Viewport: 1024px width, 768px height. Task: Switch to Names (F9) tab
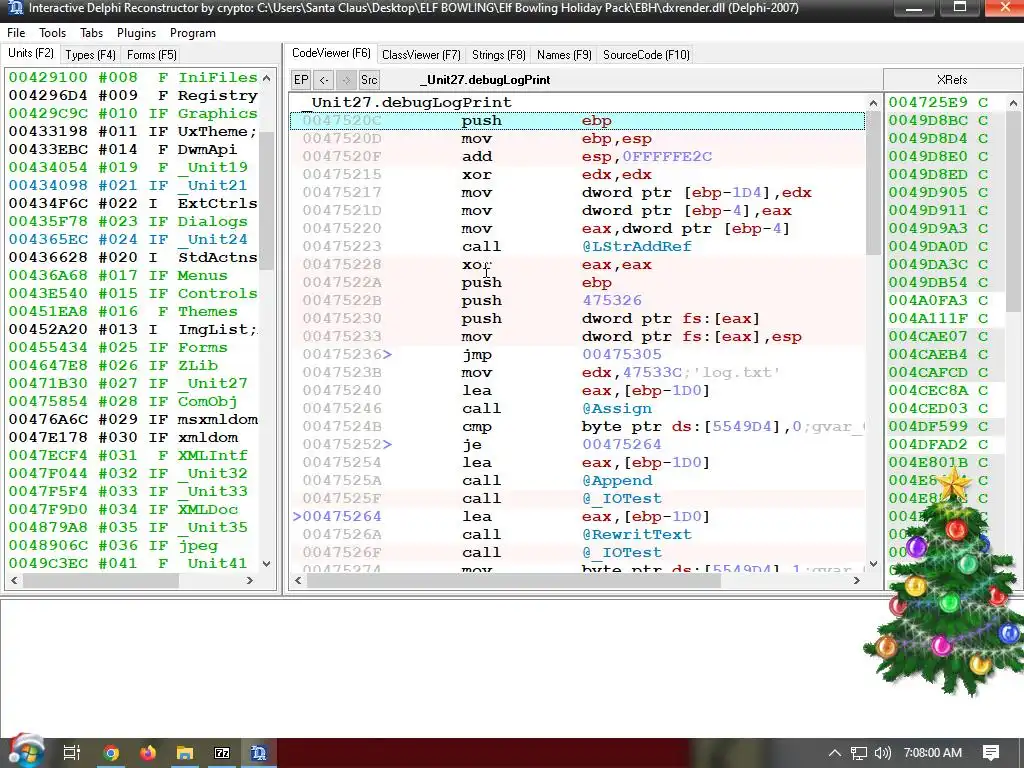coord(564,55)
